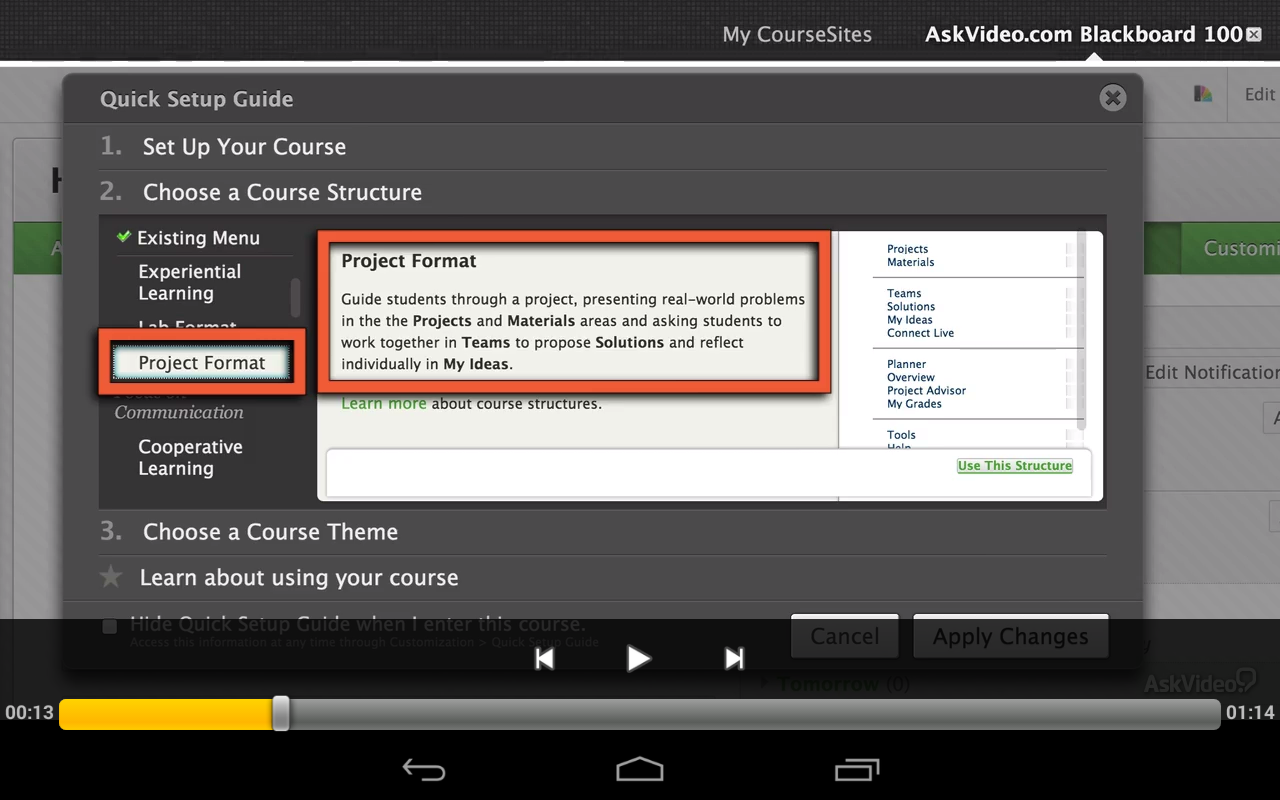The image size is (1280, 800).
Task: Click Projects in the structure preview
Action: tap(907, 249)
